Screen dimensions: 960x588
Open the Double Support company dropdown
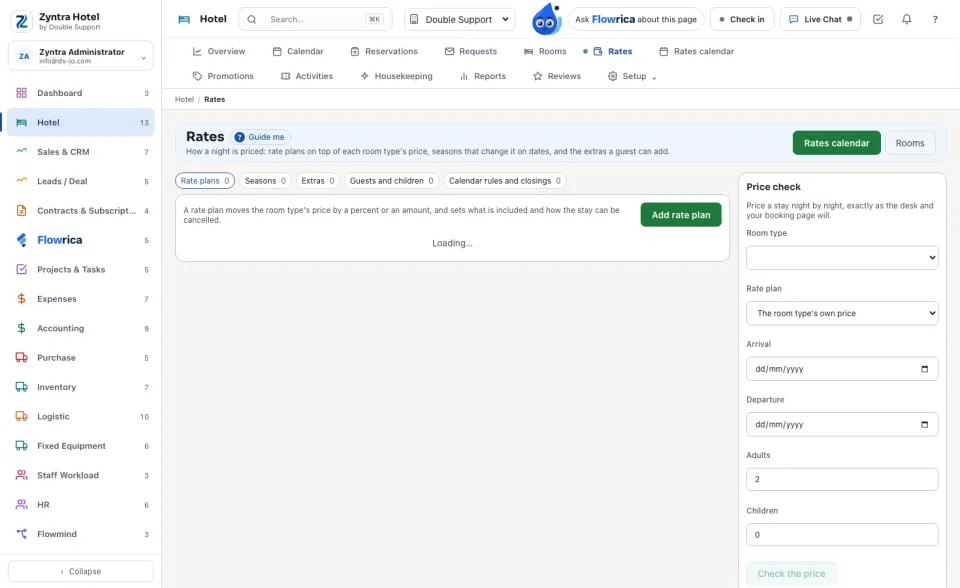459,19
